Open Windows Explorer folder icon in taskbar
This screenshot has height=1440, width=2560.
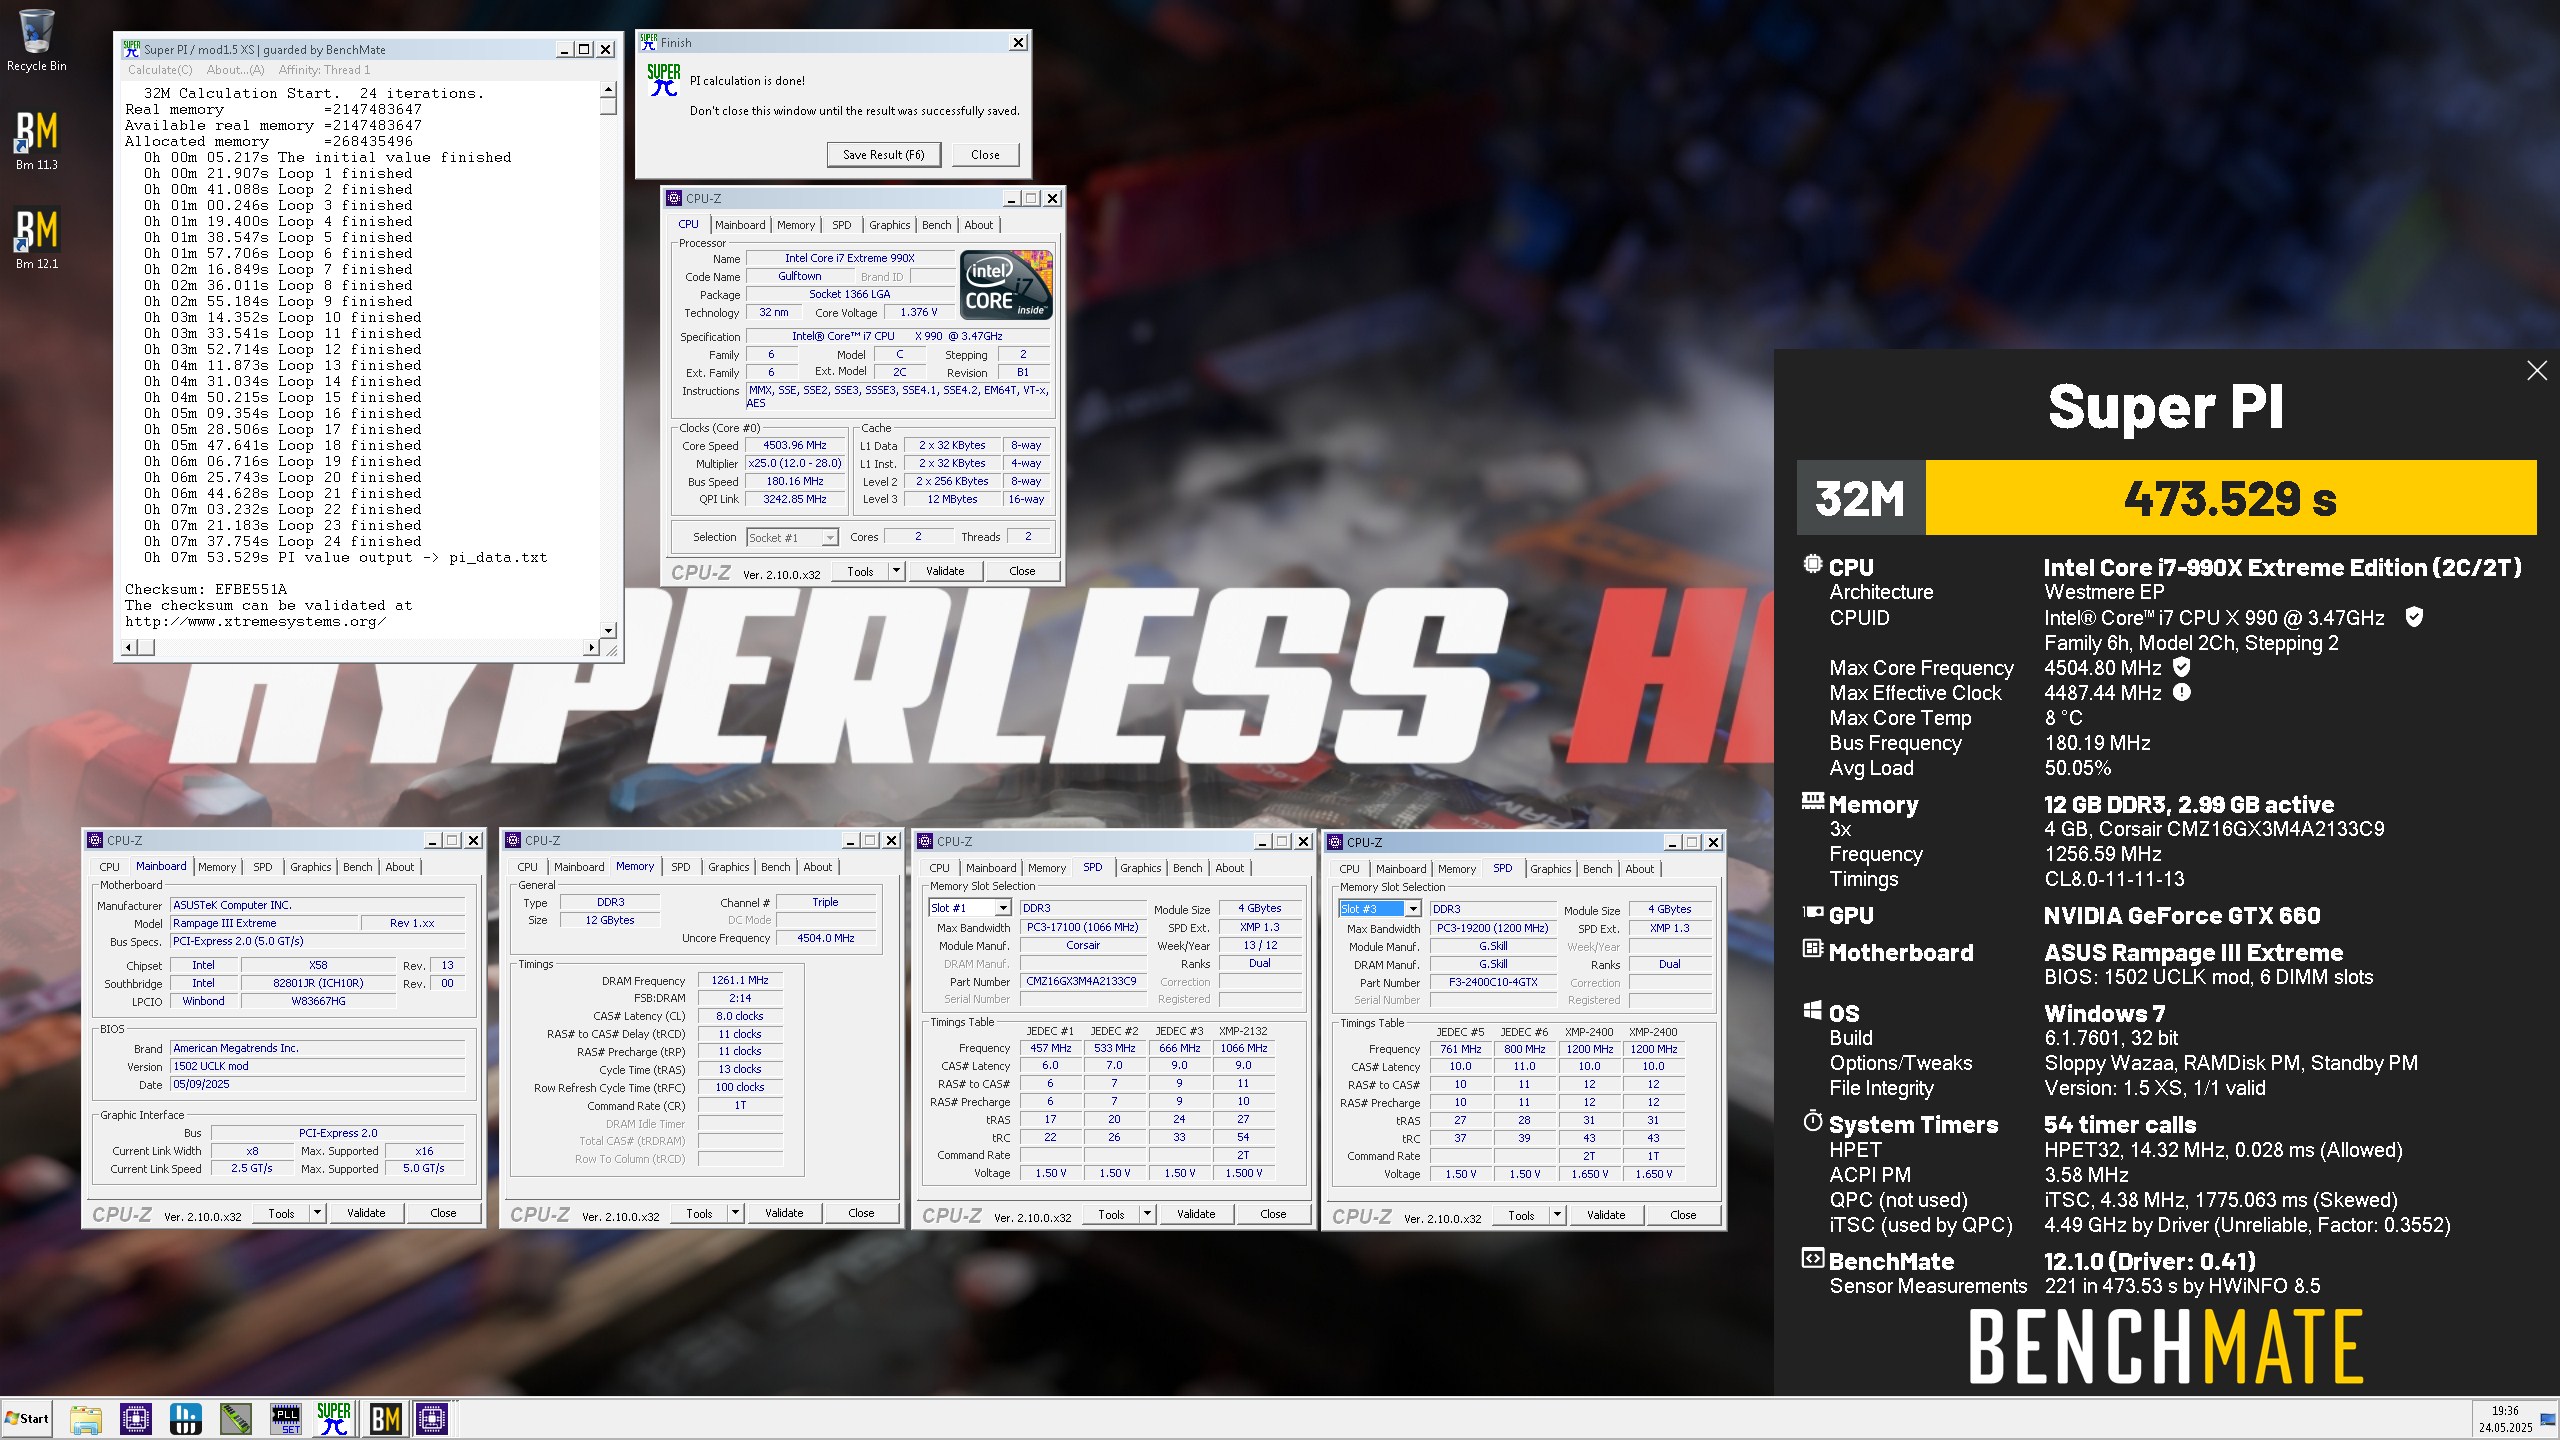[x=86, y=1418]
